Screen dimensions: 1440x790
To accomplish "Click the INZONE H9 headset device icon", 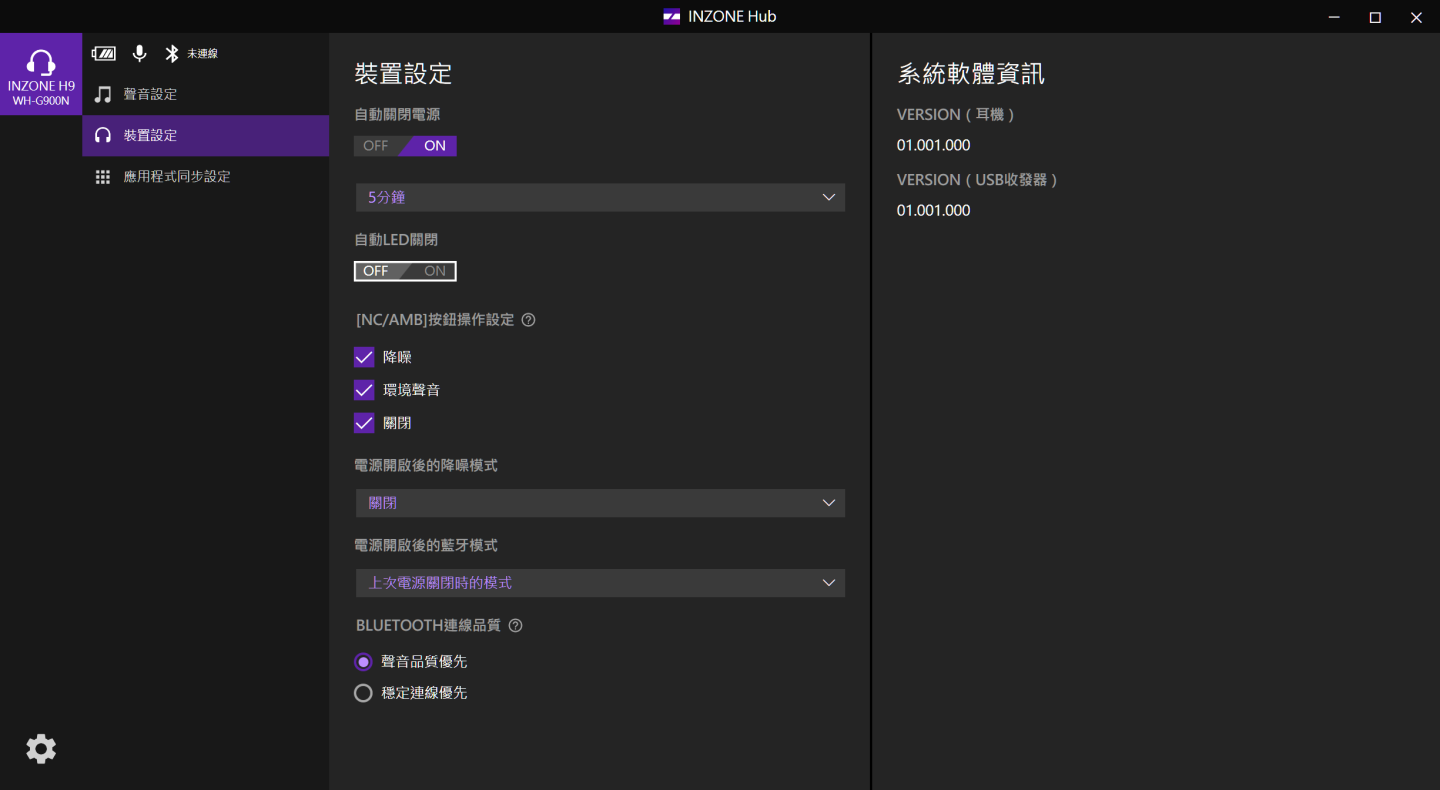I will coord(41,74).
